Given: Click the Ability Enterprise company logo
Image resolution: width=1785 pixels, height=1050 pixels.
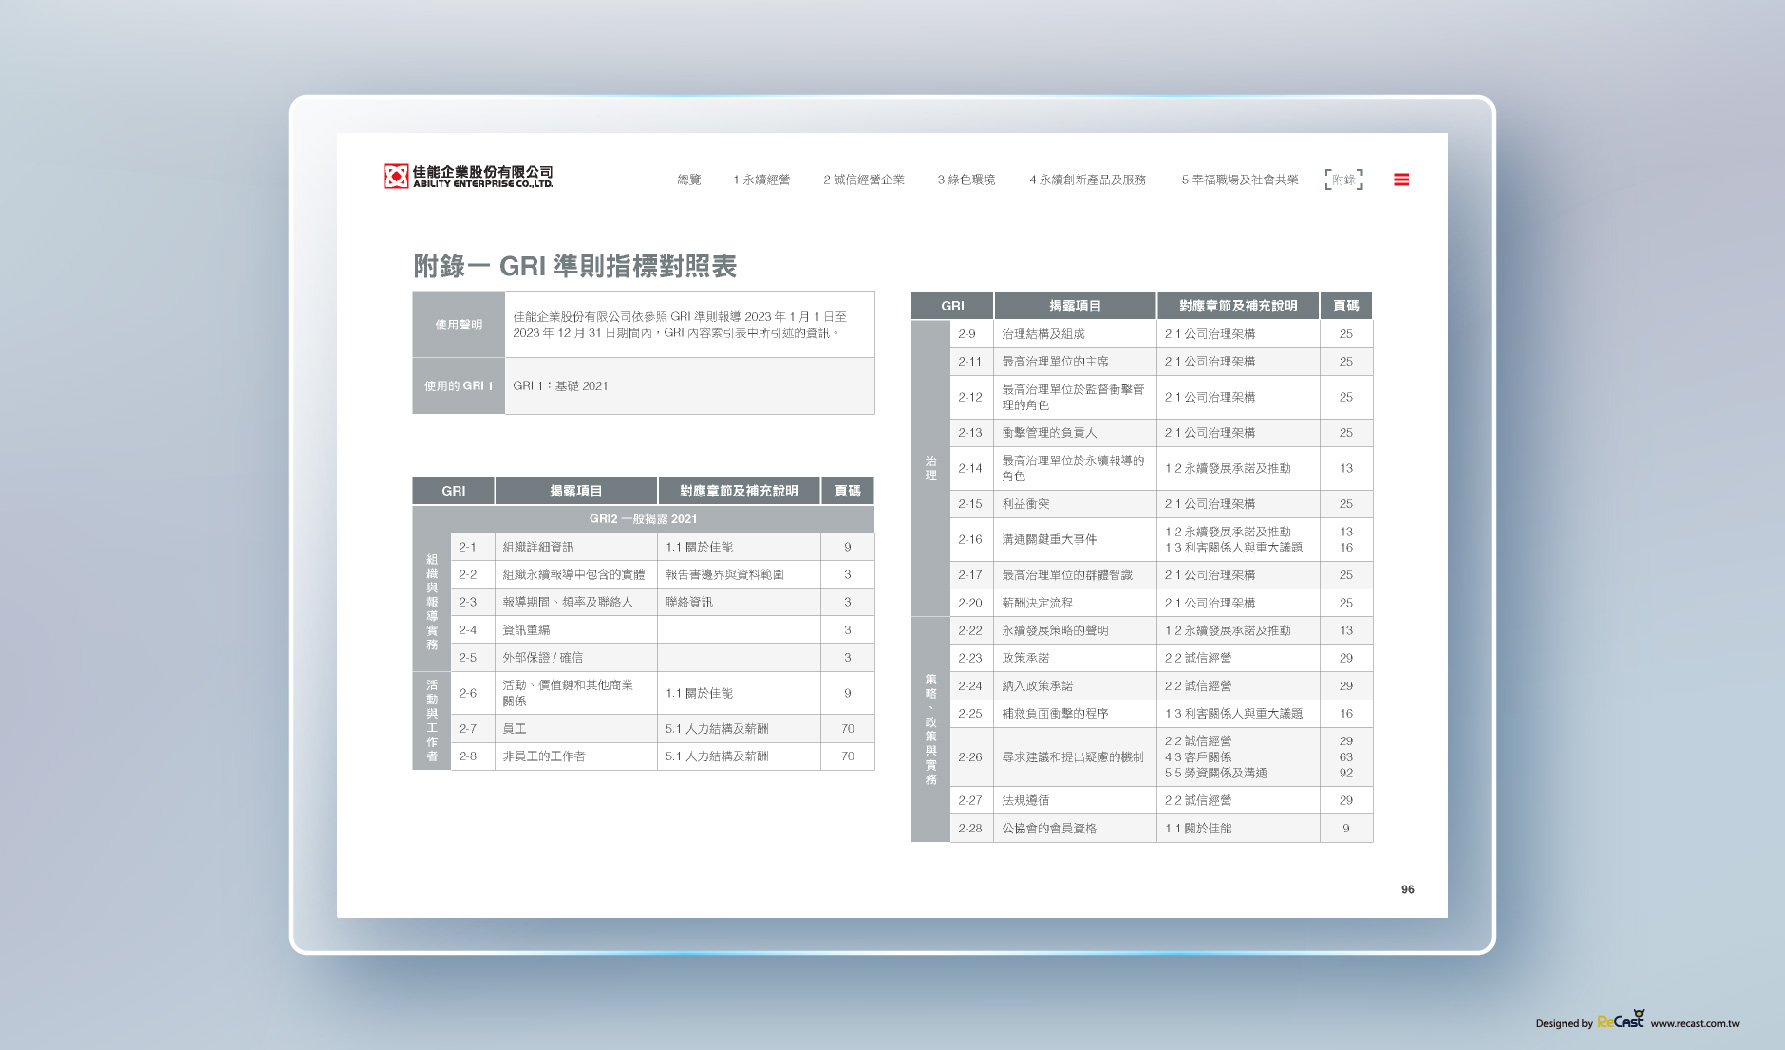Looking at the screenshot, I should [x=468, y=177].
